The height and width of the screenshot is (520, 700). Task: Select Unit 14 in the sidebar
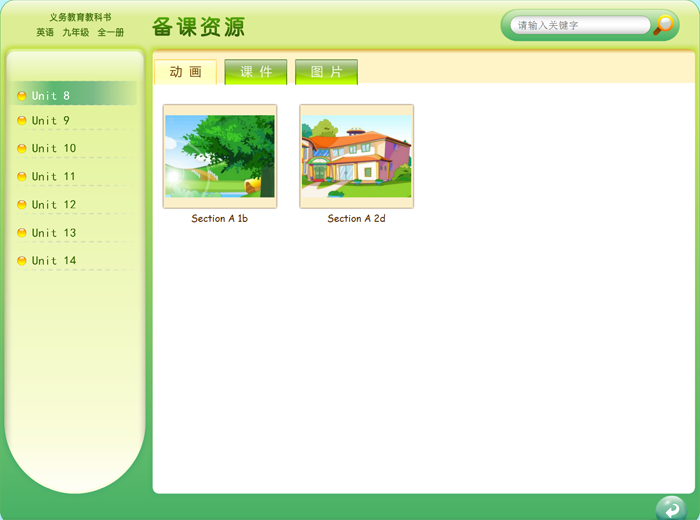[75, 261]
